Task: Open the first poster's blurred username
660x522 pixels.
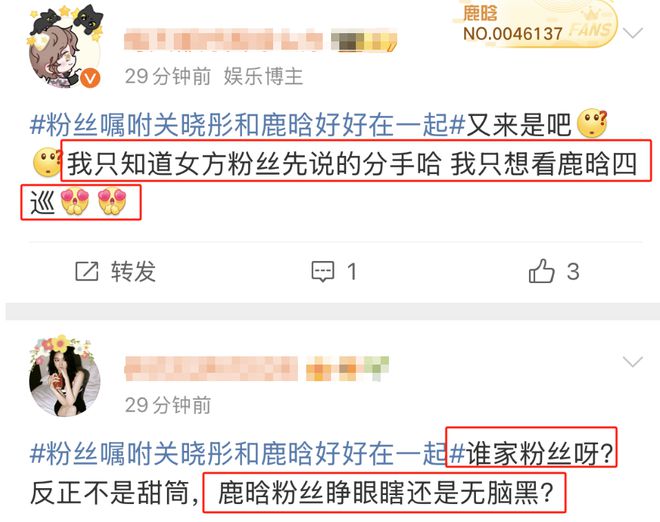Action: click(223, 40)
